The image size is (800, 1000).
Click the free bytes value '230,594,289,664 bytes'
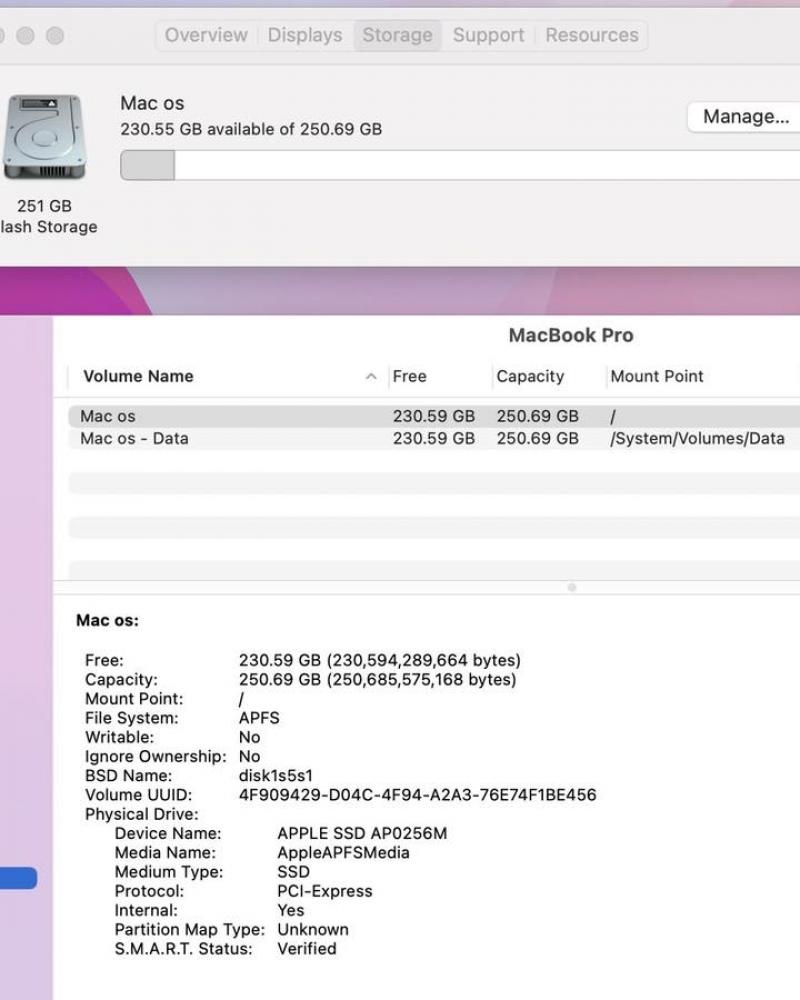coord(424,660)
